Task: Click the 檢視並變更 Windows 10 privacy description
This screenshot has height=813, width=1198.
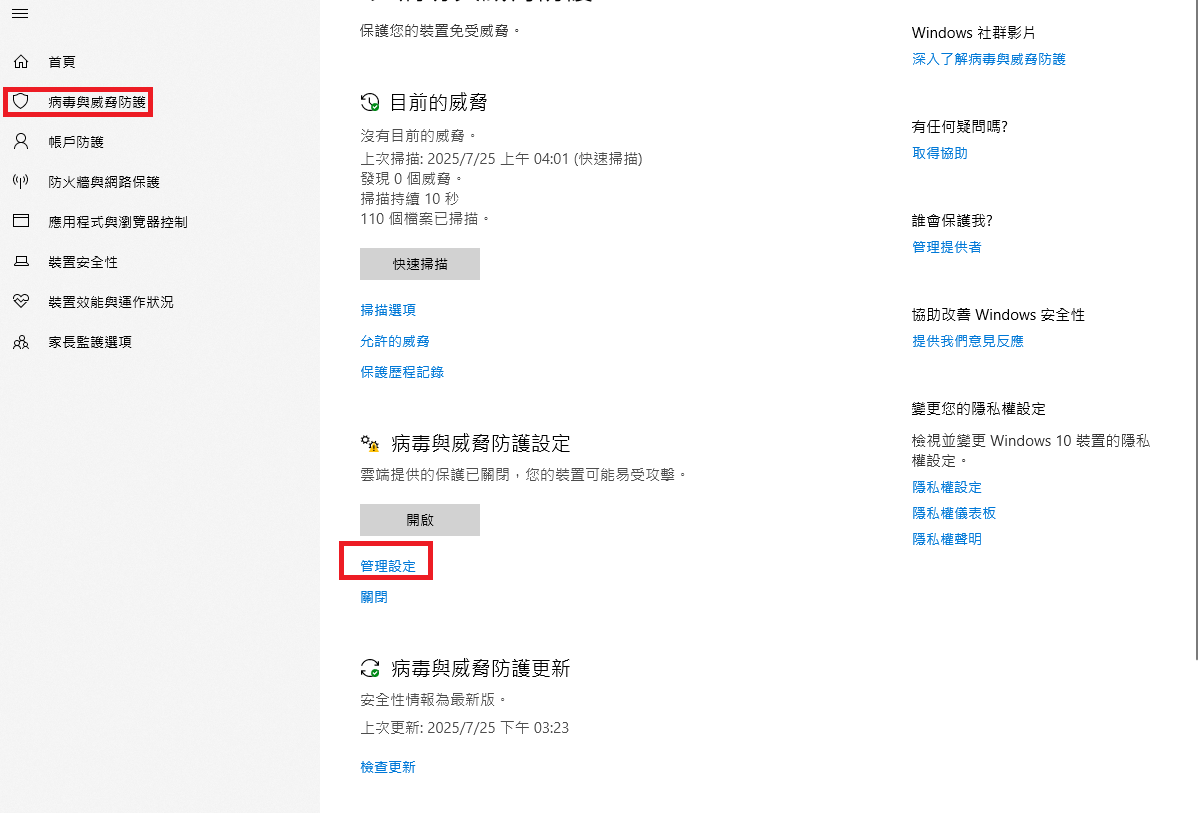Action: click(x=1031, y=451)
